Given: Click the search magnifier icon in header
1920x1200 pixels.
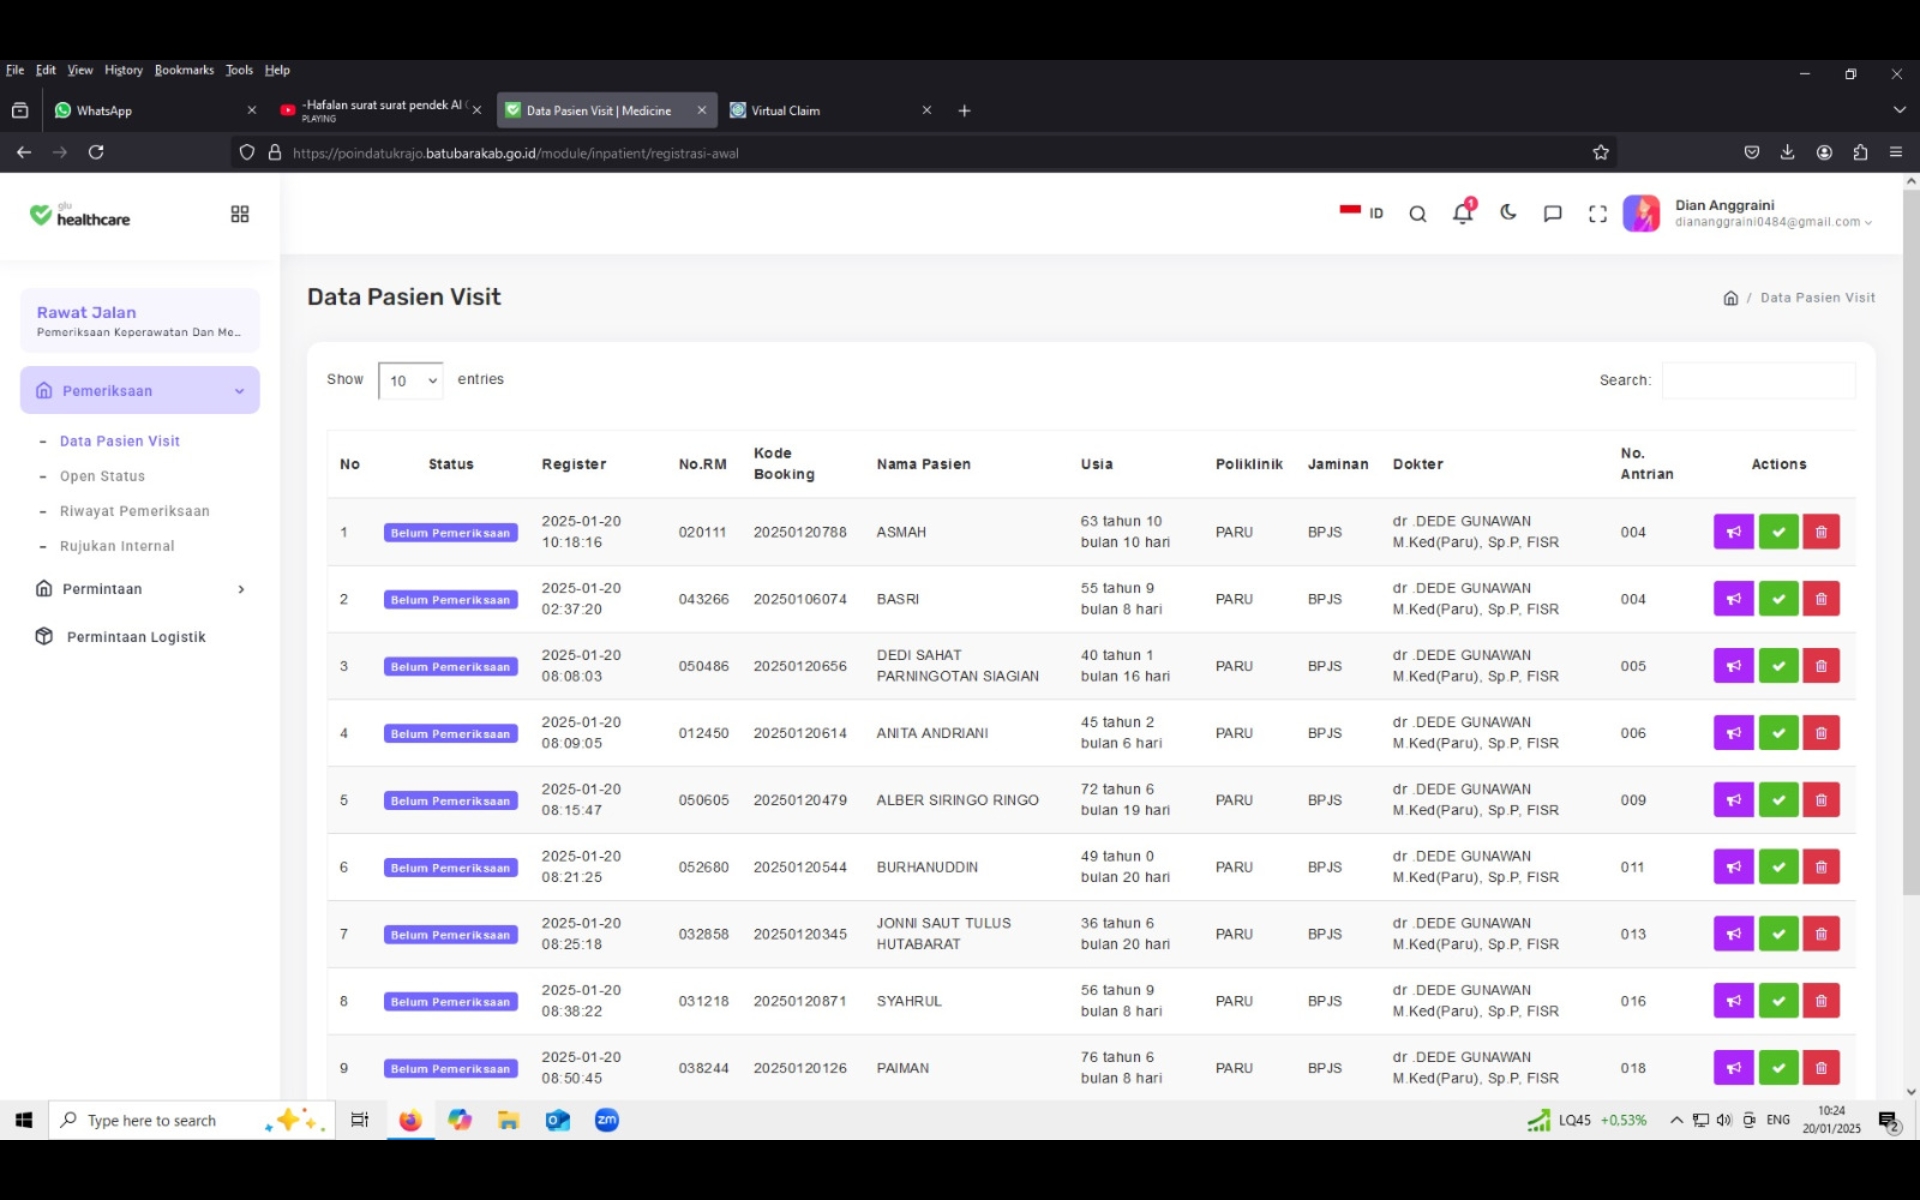Looking at the screenshot, I should tap(1417, 214).
